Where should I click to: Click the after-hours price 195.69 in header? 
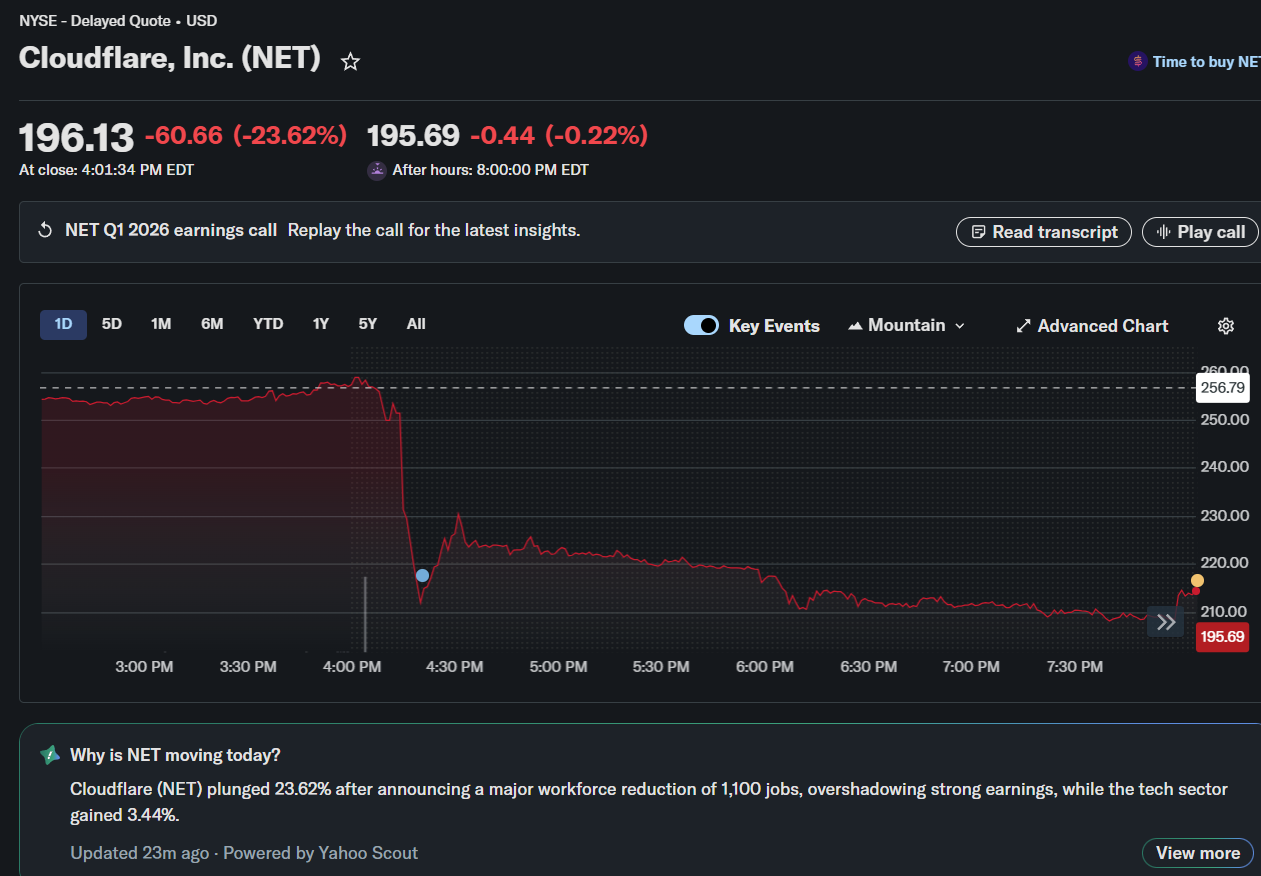tap(413, 135)
